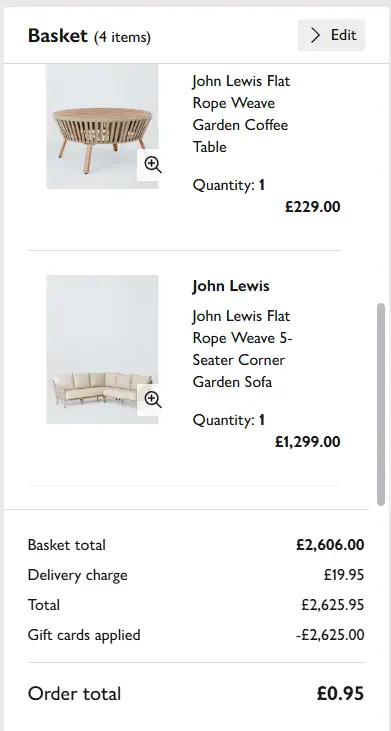This screenshot has height=731, width=391.
Task: Select the £1,299.00 sofa price
Action: coord(308,441)
